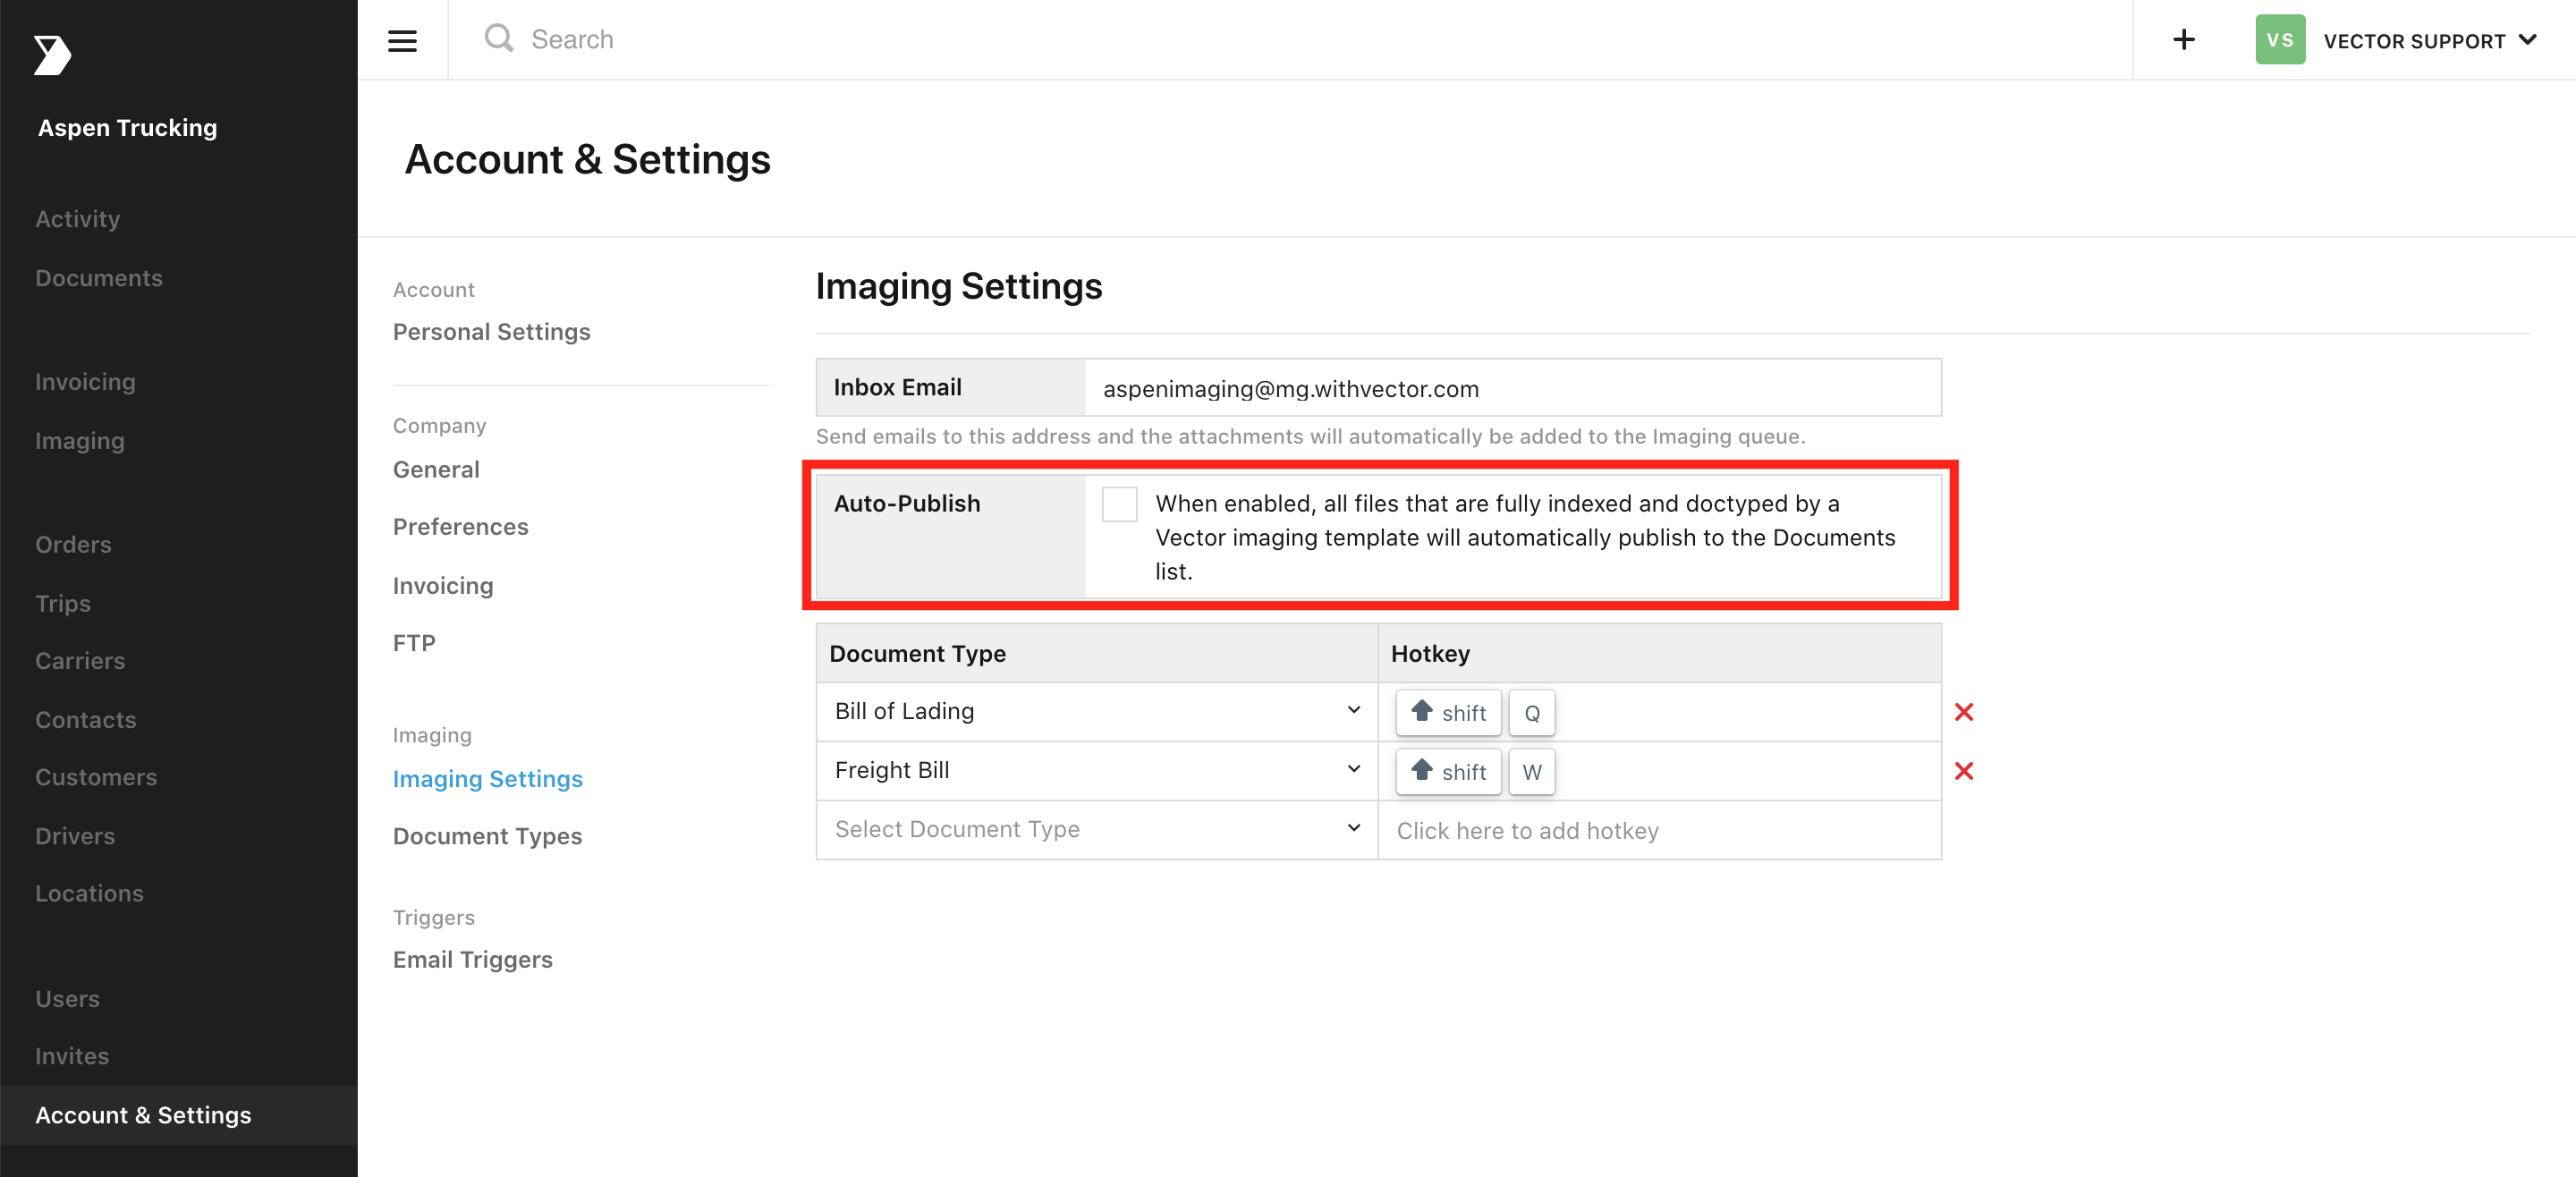Open Trips in the sidebar

click(62, 604)
